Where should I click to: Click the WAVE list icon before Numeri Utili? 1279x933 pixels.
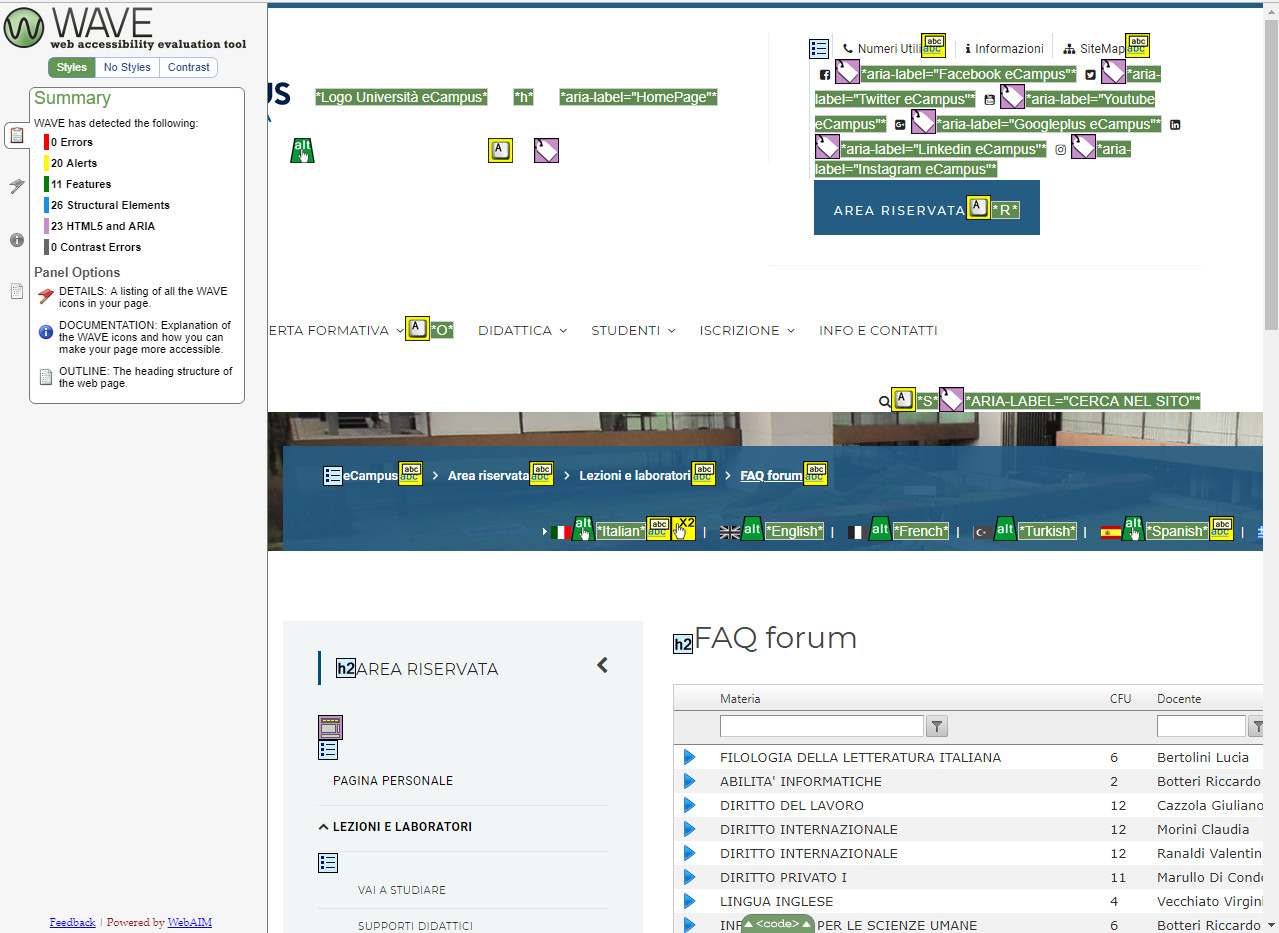click(x=819, y=49)
